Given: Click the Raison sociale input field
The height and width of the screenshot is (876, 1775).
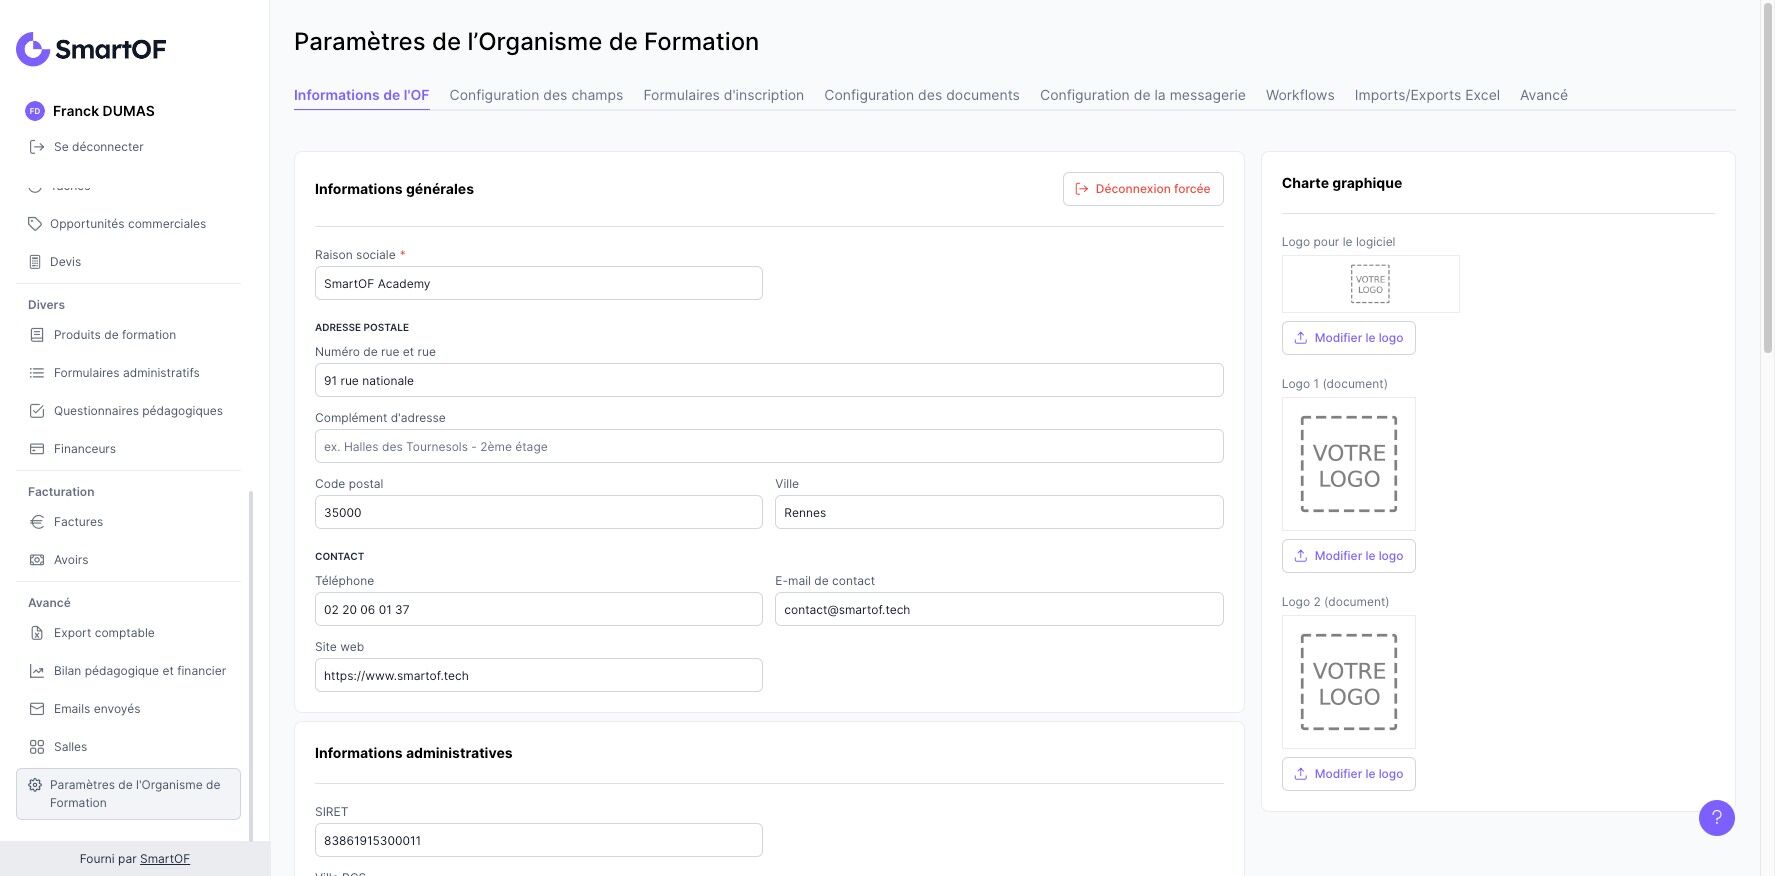Looking at the screenshot, I should point(538,284).
